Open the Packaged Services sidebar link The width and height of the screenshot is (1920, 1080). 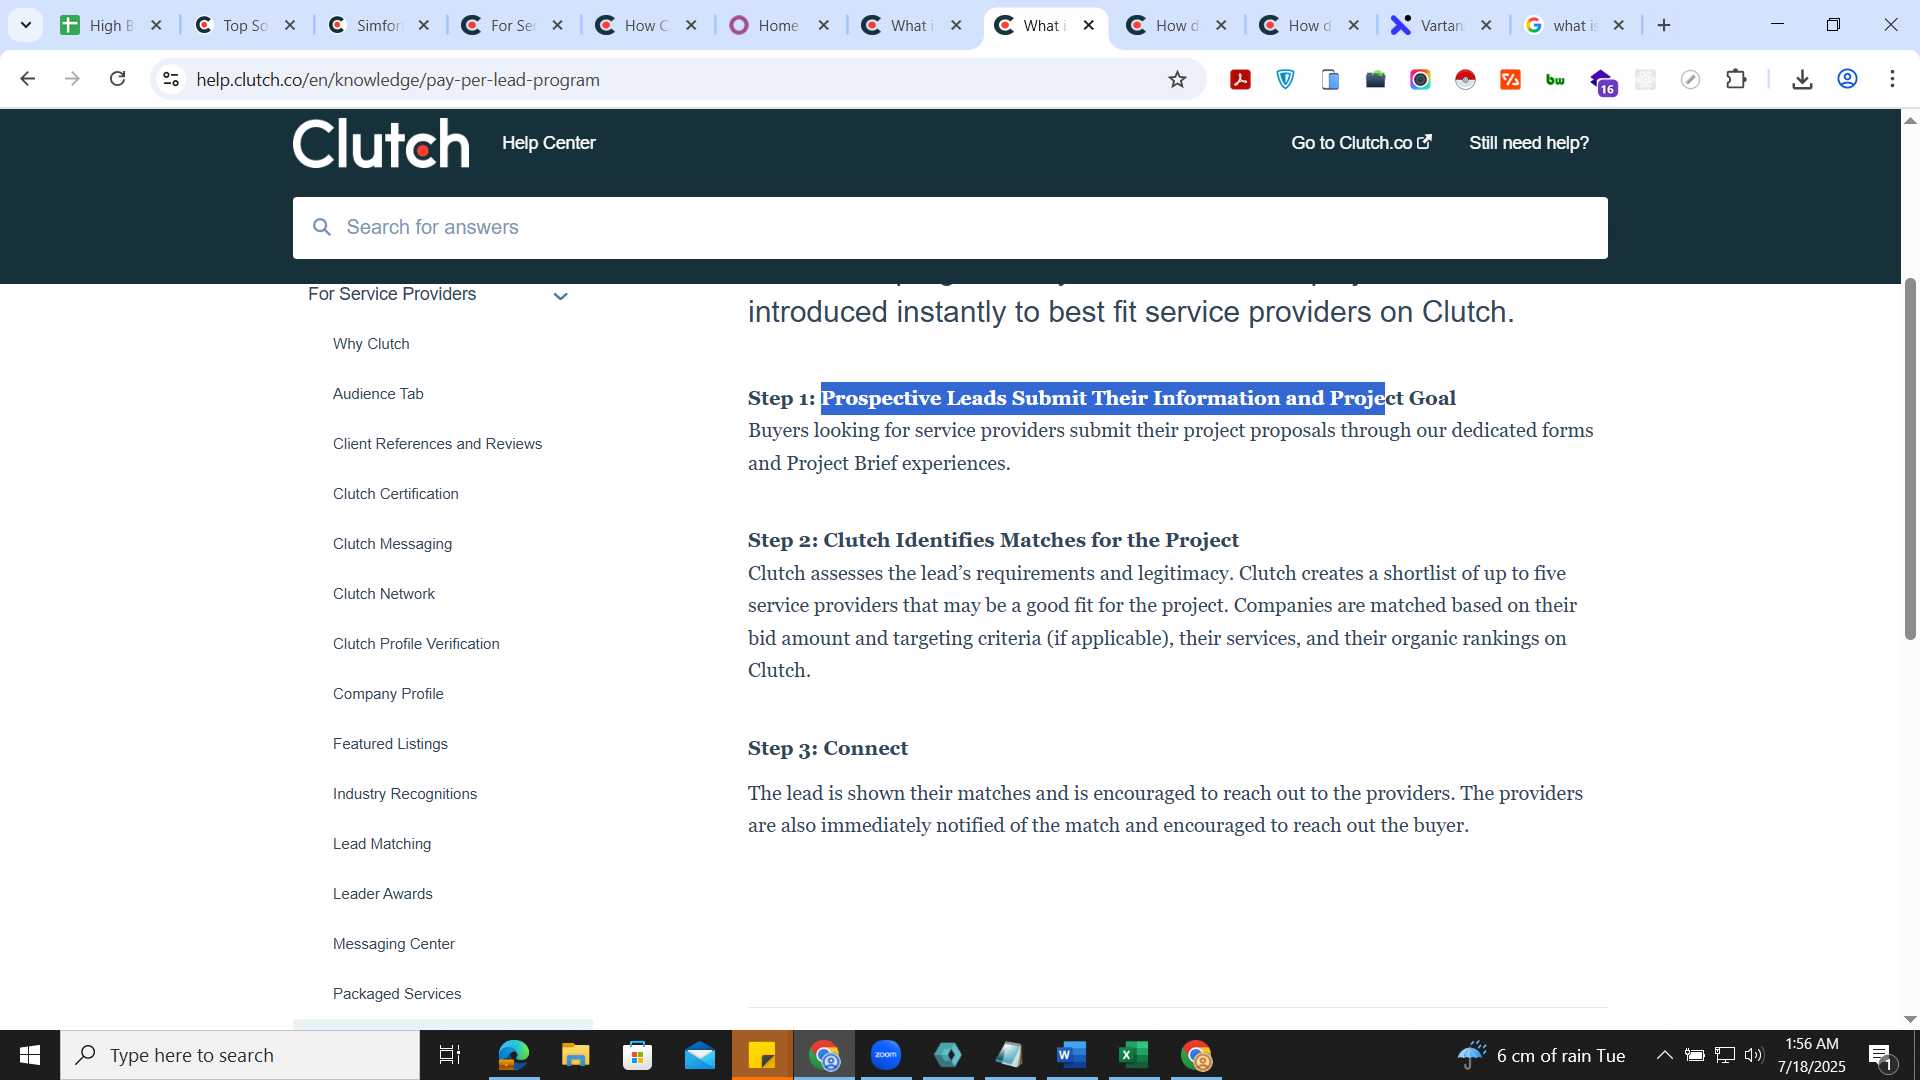click(396, 994)
